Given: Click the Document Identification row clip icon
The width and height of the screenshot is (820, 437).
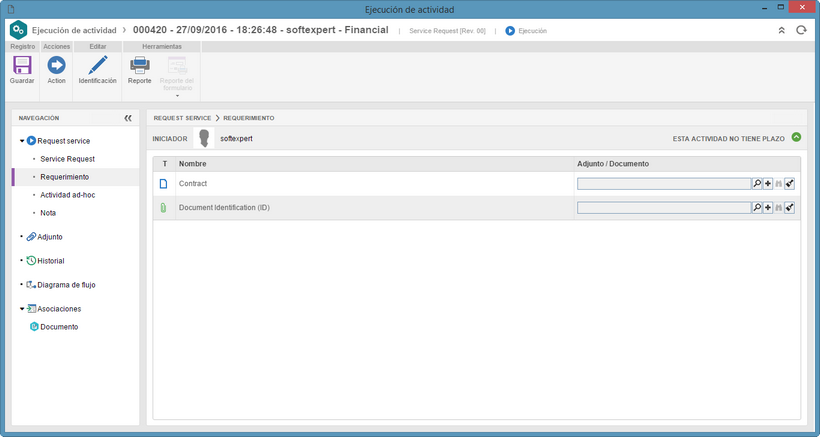Looking at the screenshot, I should [163, 208].
